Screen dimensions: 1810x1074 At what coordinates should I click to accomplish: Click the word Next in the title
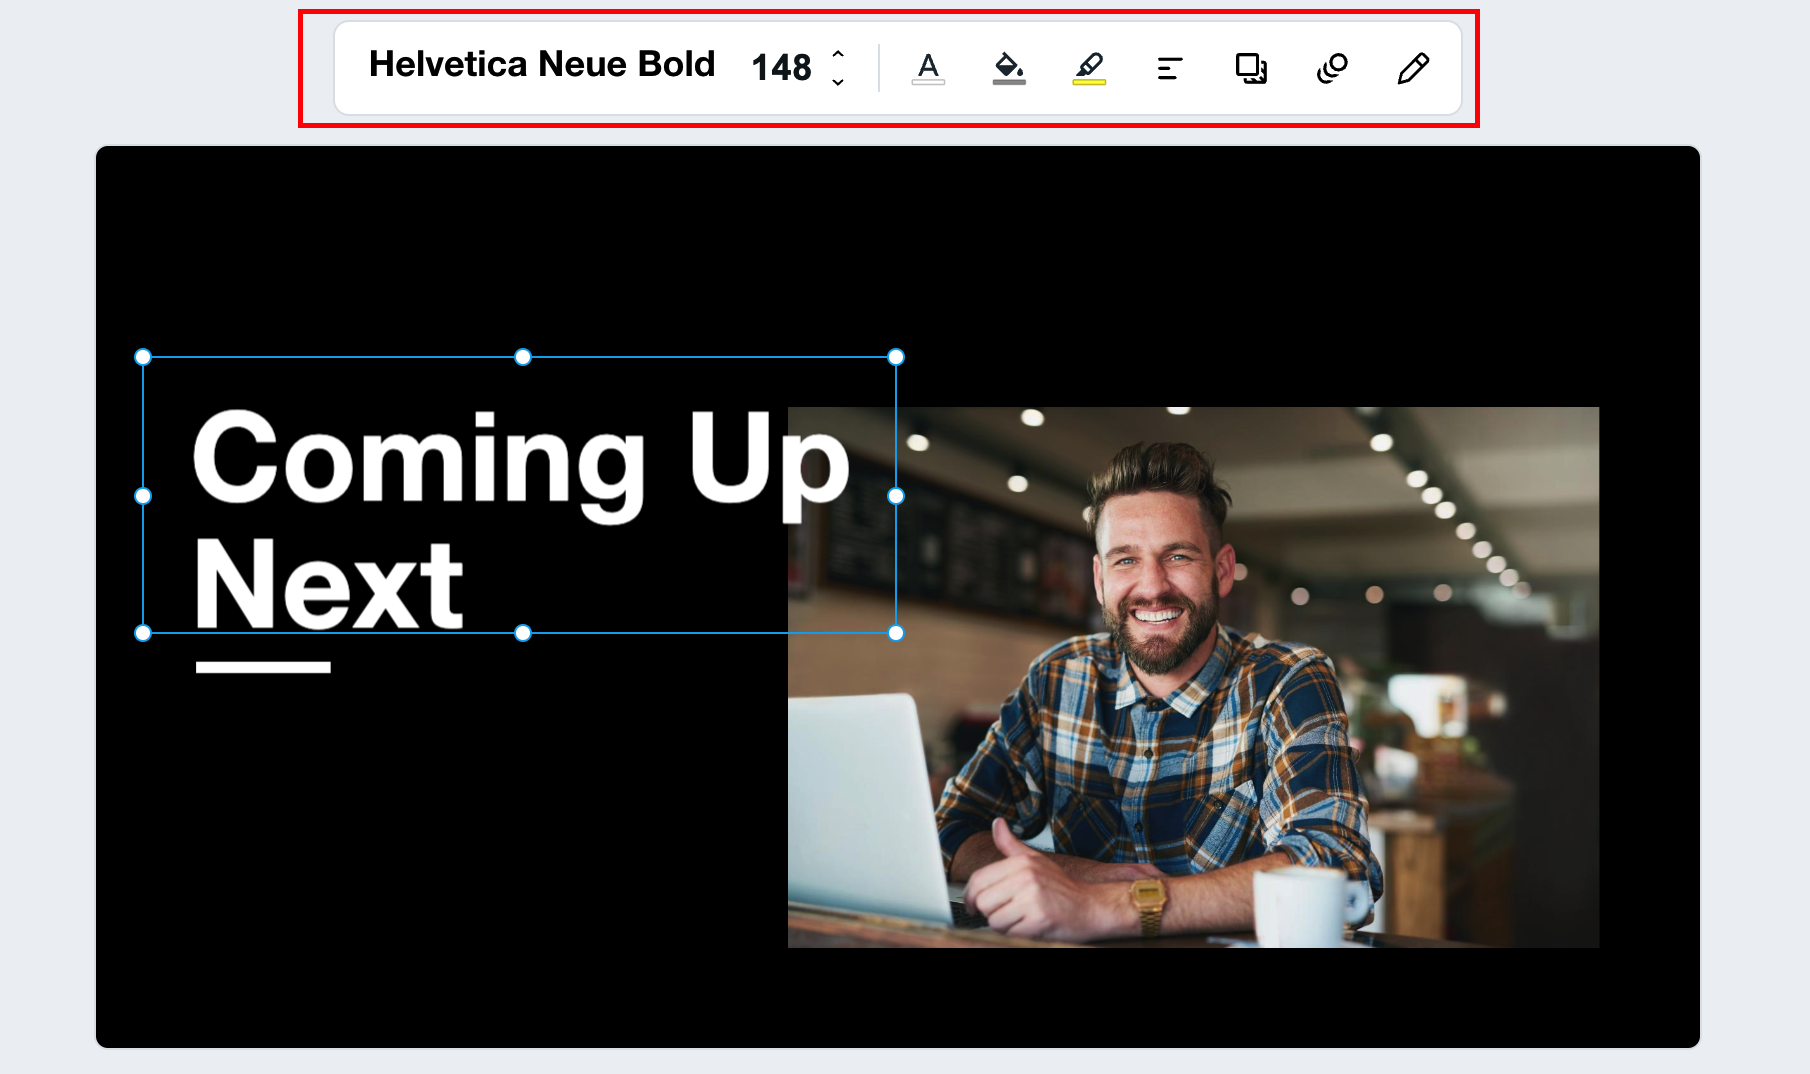point(330,580)
